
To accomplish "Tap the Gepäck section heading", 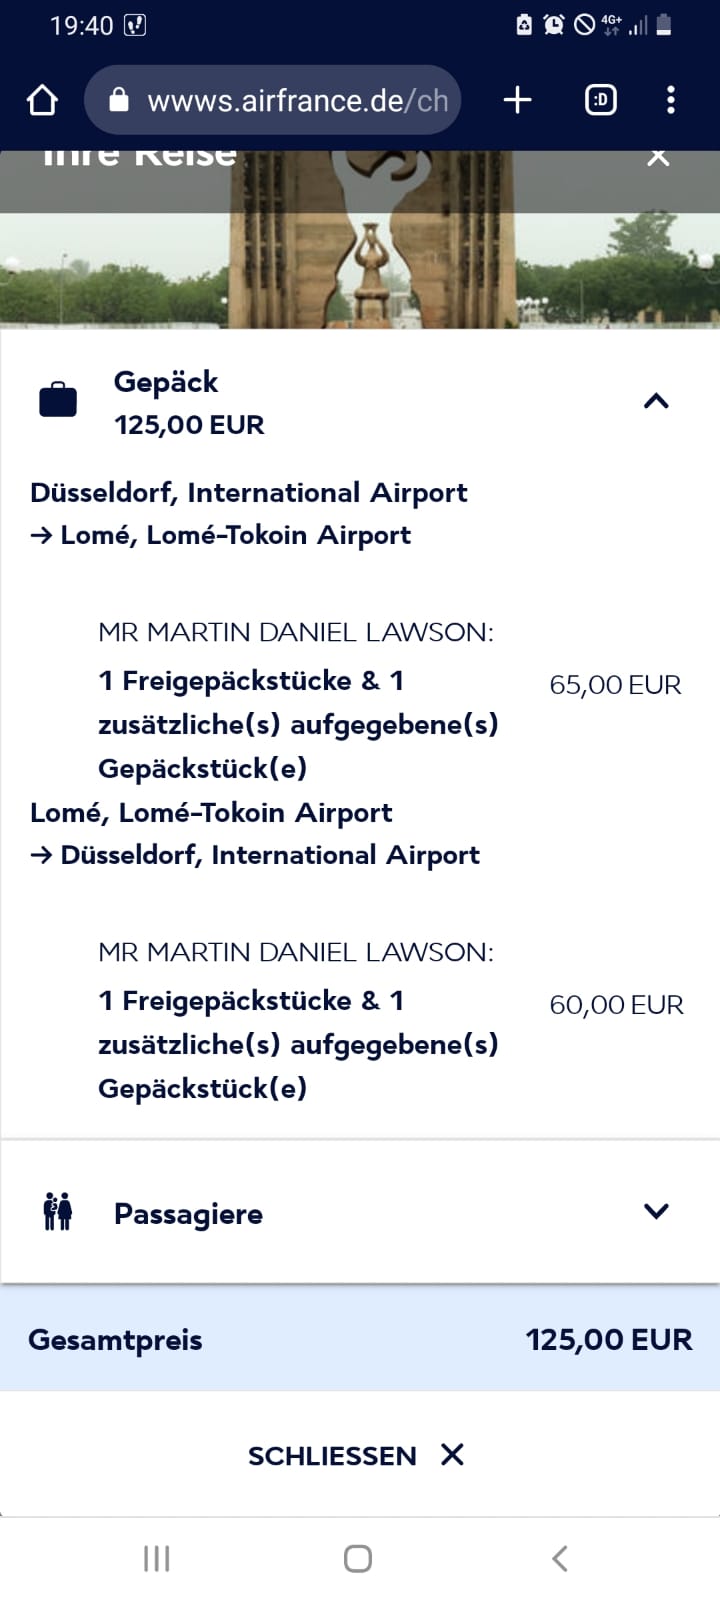I will (166, 382).
